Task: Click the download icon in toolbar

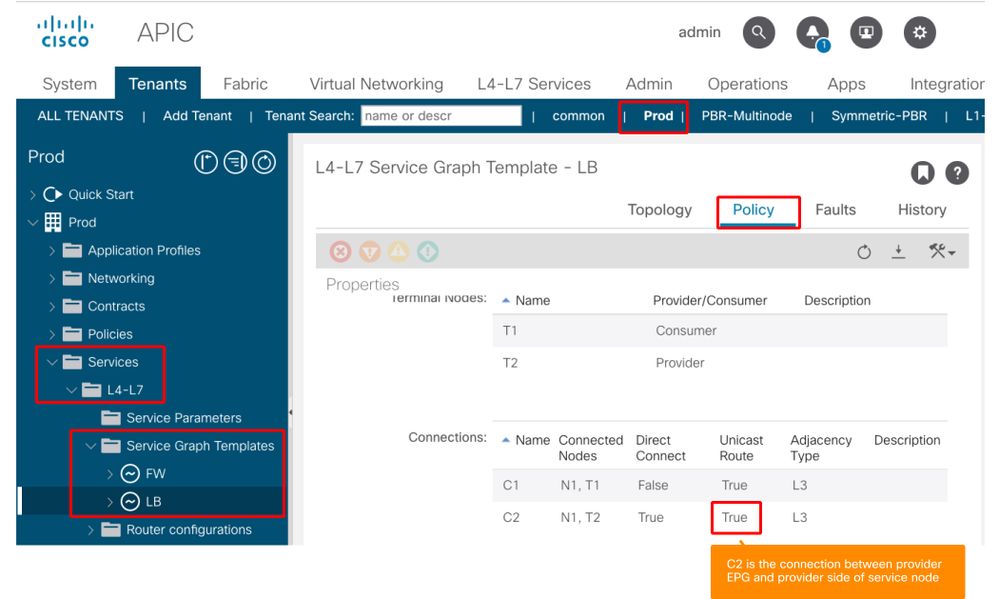Action: (898, 252)
